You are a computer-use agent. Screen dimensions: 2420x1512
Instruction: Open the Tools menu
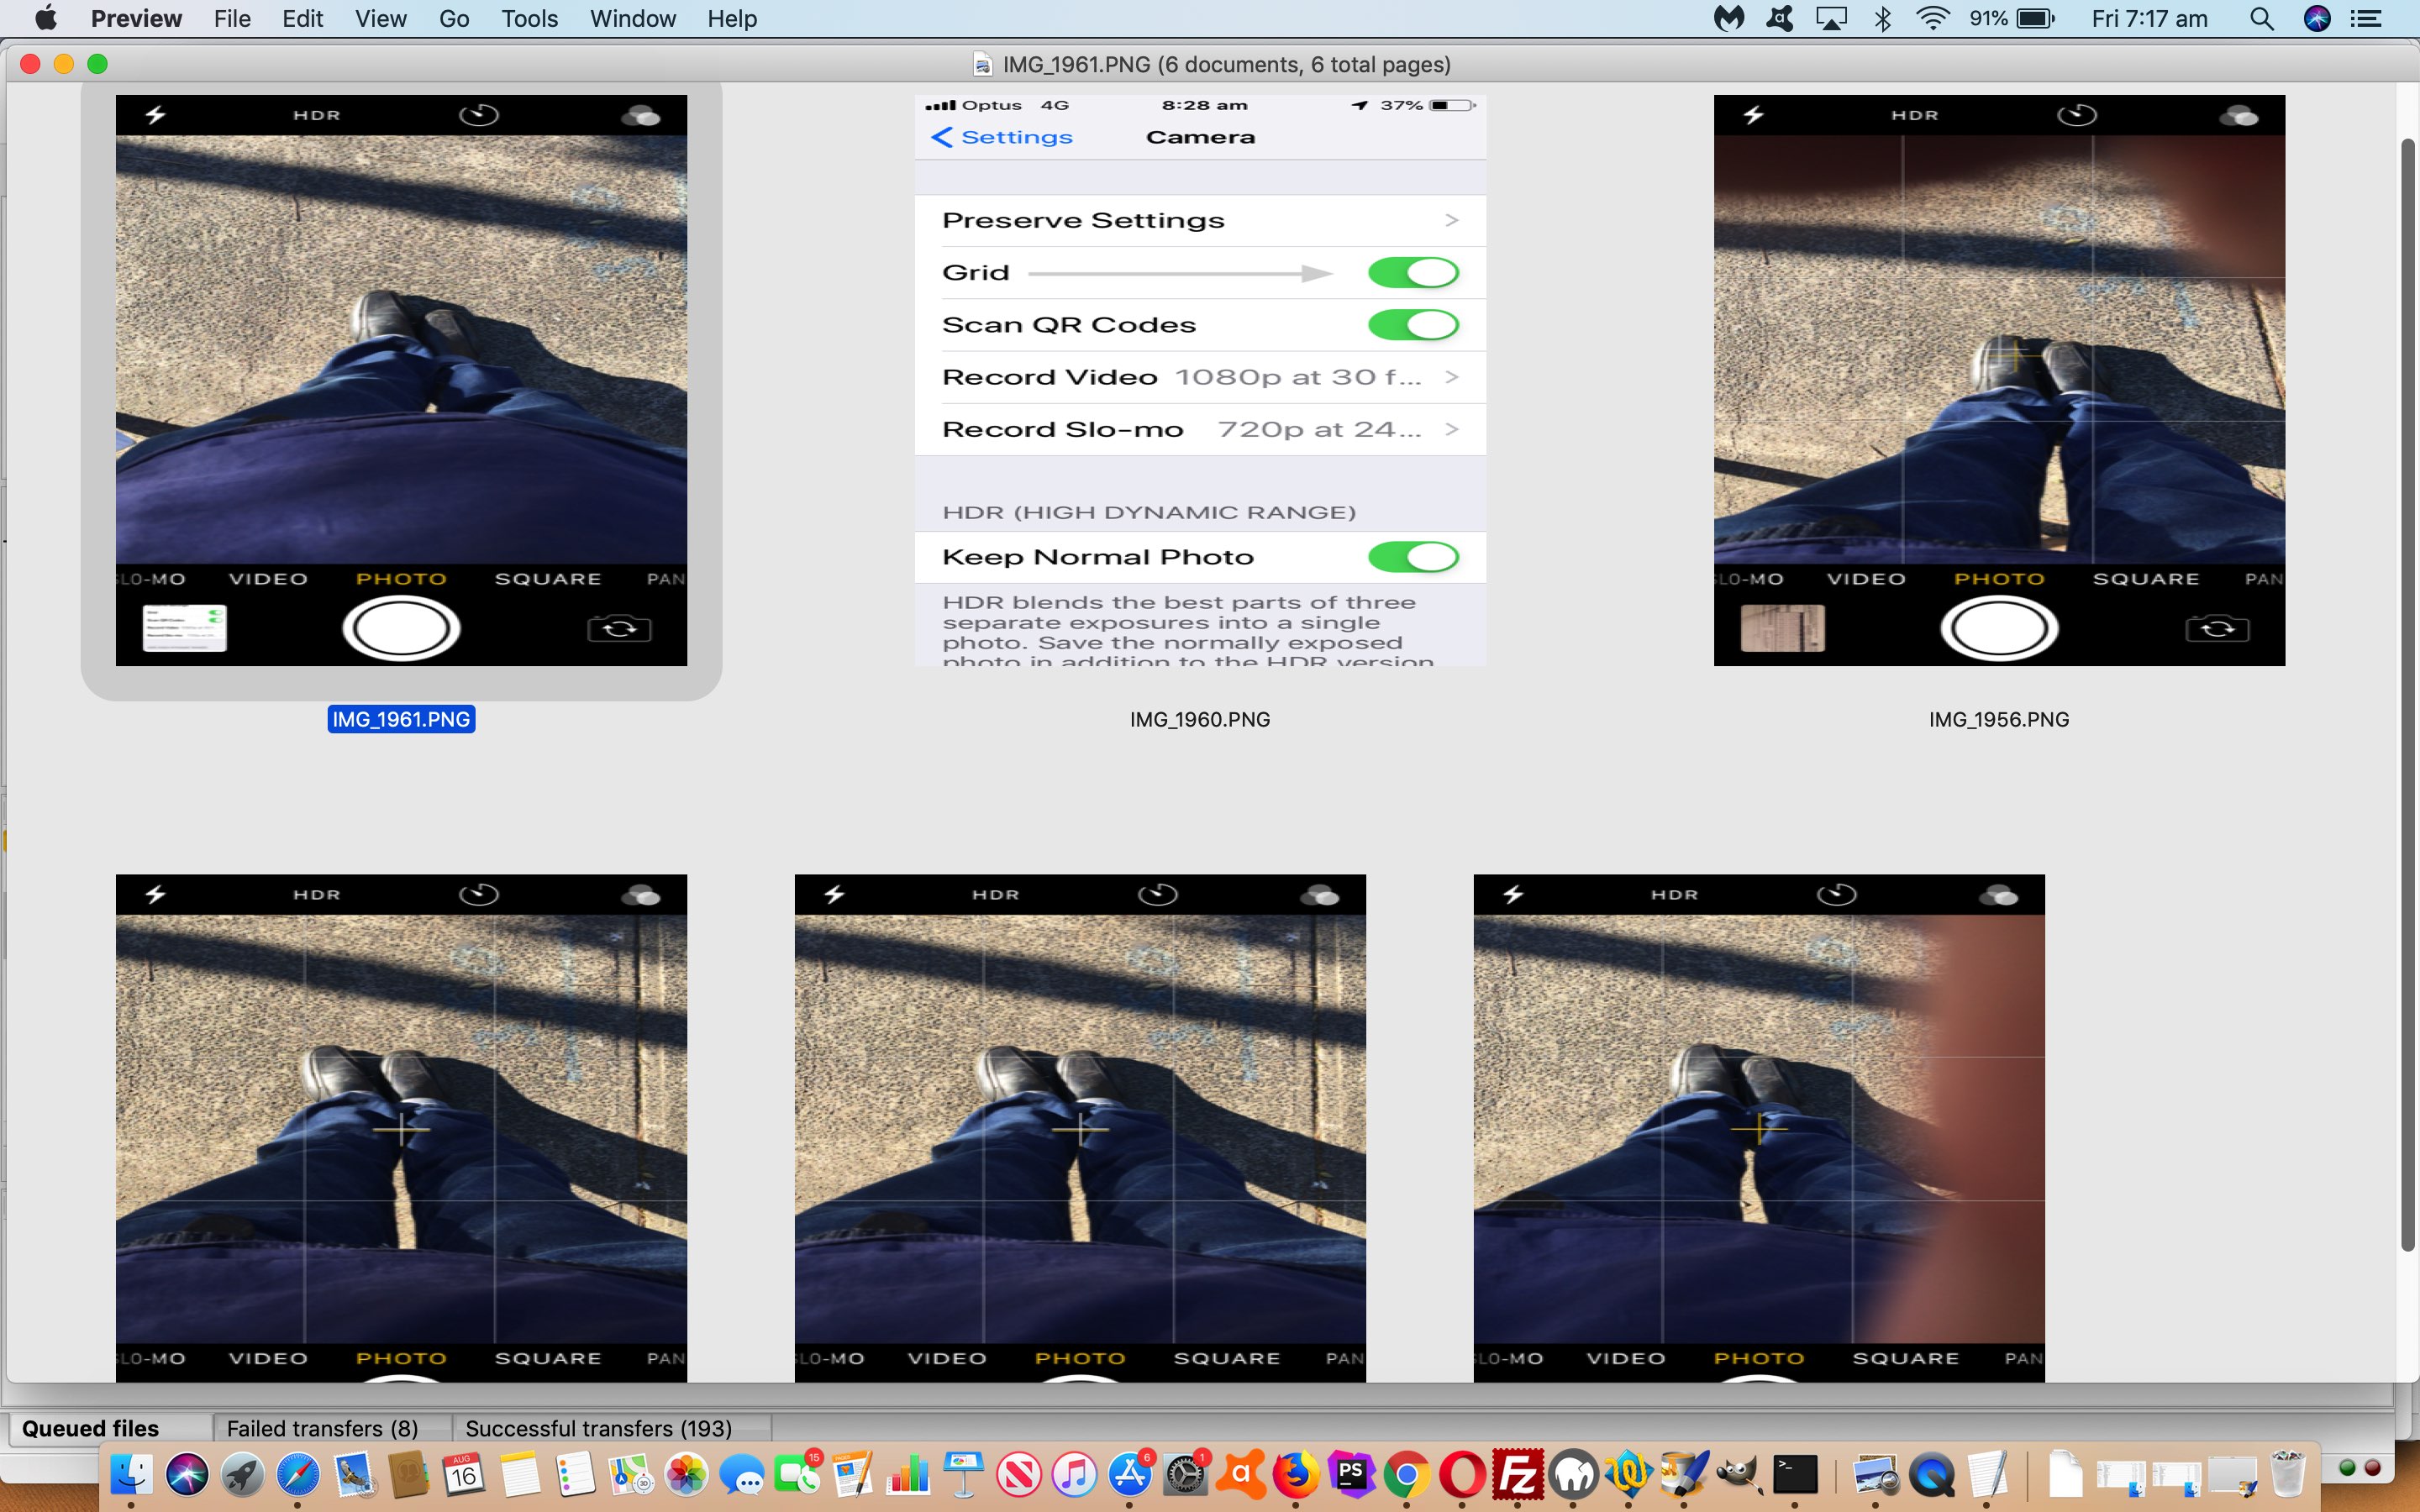tap(529, 19)
